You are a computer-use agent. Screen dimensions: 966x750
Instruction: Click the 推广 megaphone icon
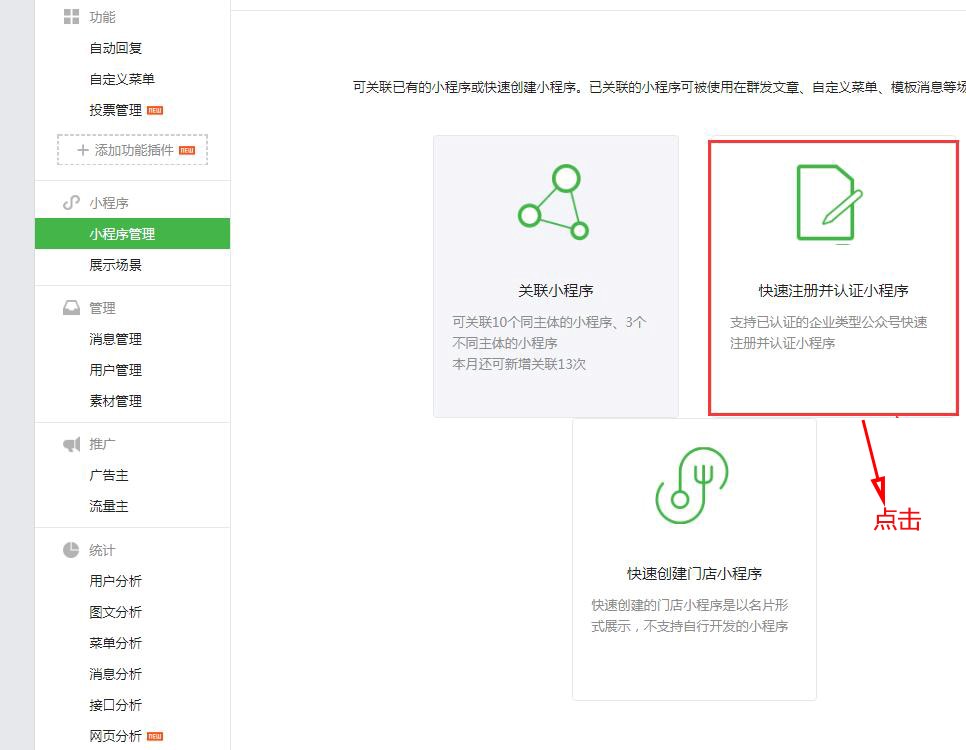point(71,444)
